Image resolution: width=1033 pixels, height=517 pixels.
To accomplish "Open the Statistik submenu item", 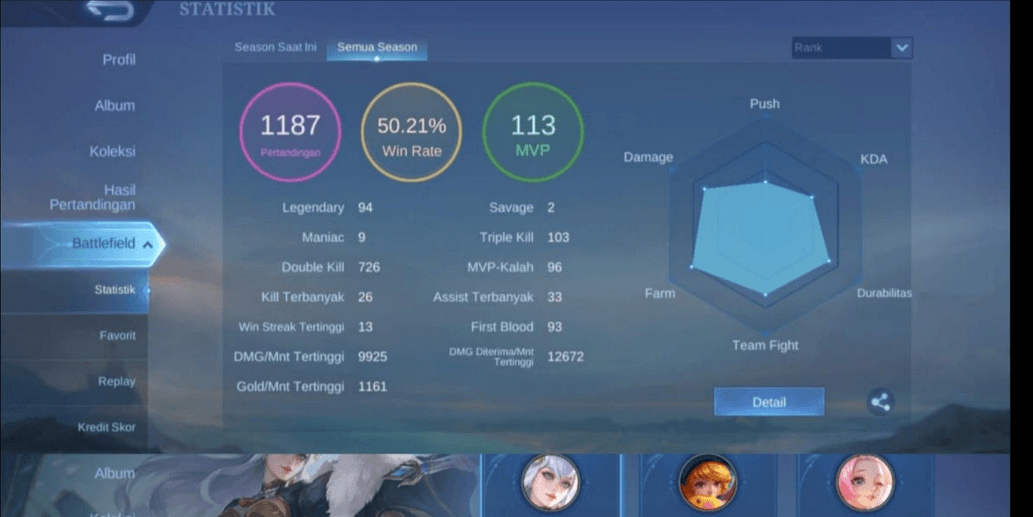I will [x=115, y=290].
